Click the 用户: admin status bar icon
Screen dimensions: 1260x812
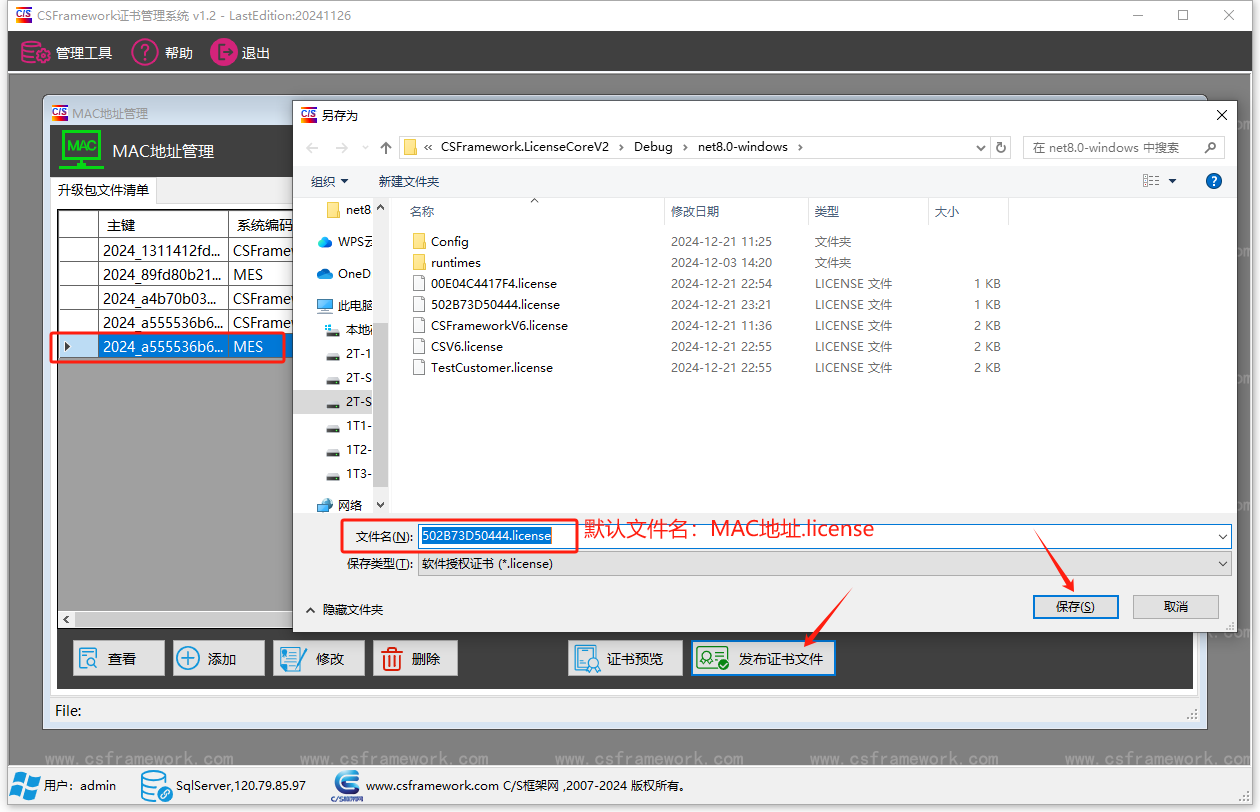(27, 785)
